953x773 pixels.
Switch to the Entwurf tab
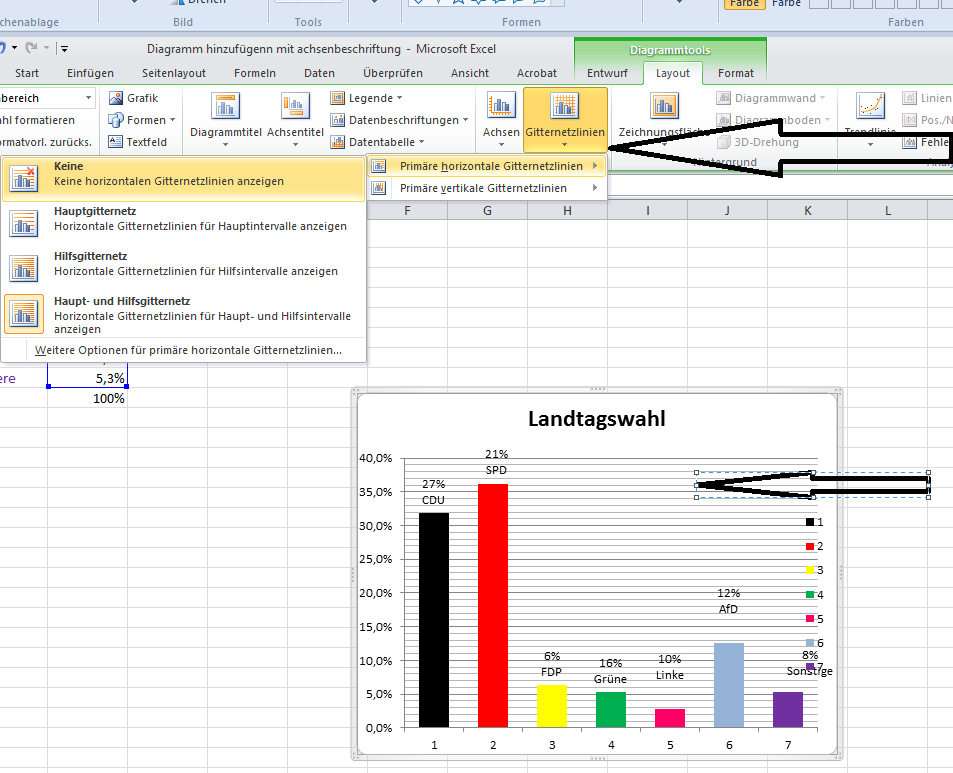[x=607, y=73]
